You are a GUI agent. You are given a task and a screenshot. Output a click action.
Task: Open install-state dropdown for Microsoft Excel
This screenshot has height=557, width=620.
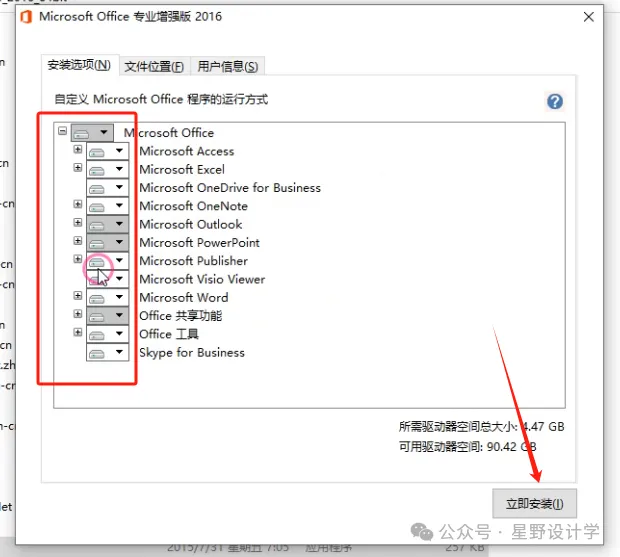(x=108, y=169)
